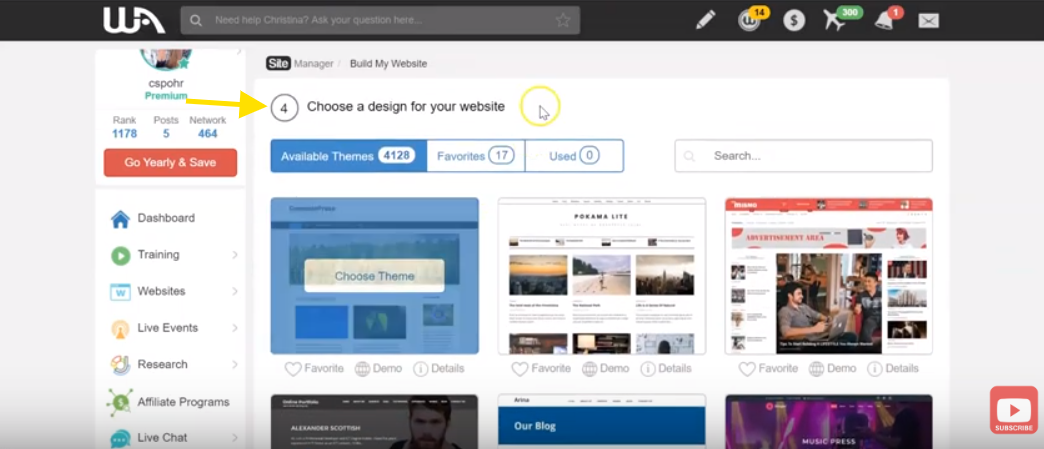The width and height of the screenshot is (1044, 449).
Task: Open the Affiliate Programs menu item
Action: [x=183, y=402]
